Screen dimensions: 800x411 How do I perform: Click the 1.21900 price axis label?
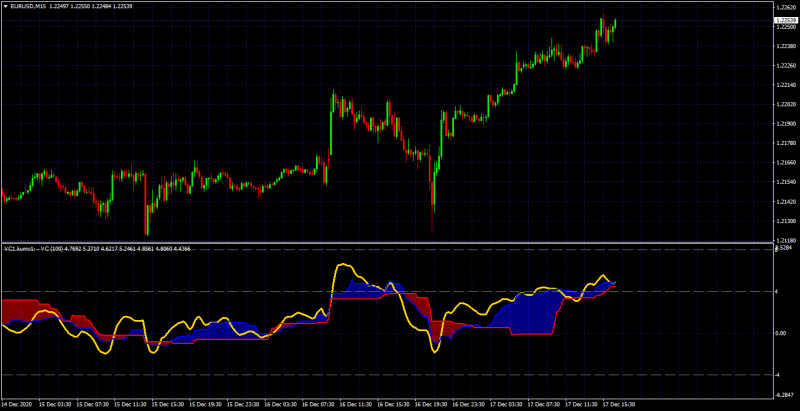pos(785,123)
